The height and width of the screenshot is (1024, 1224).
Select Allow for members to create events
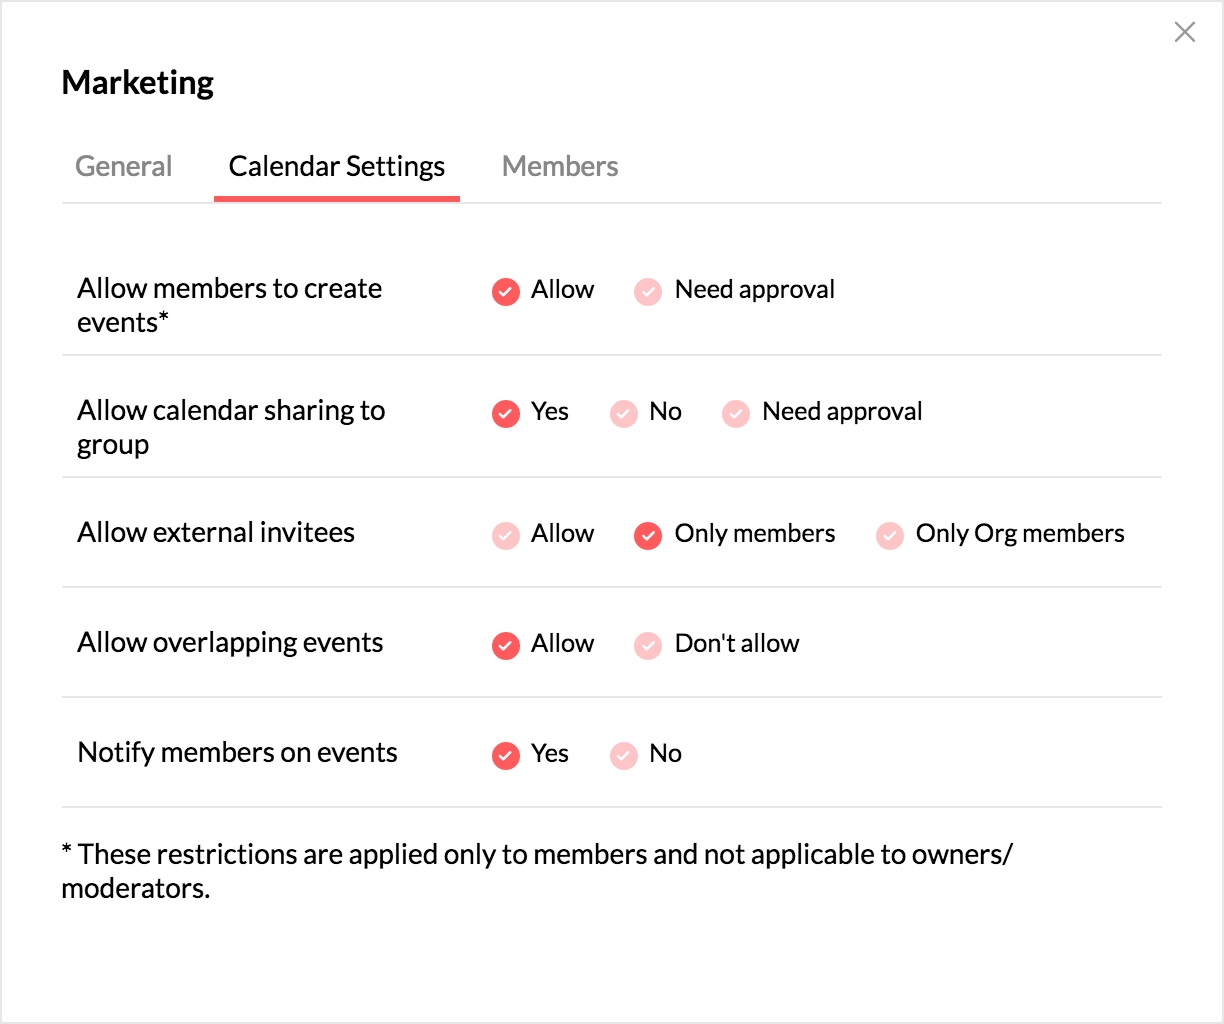coord(506,292)
